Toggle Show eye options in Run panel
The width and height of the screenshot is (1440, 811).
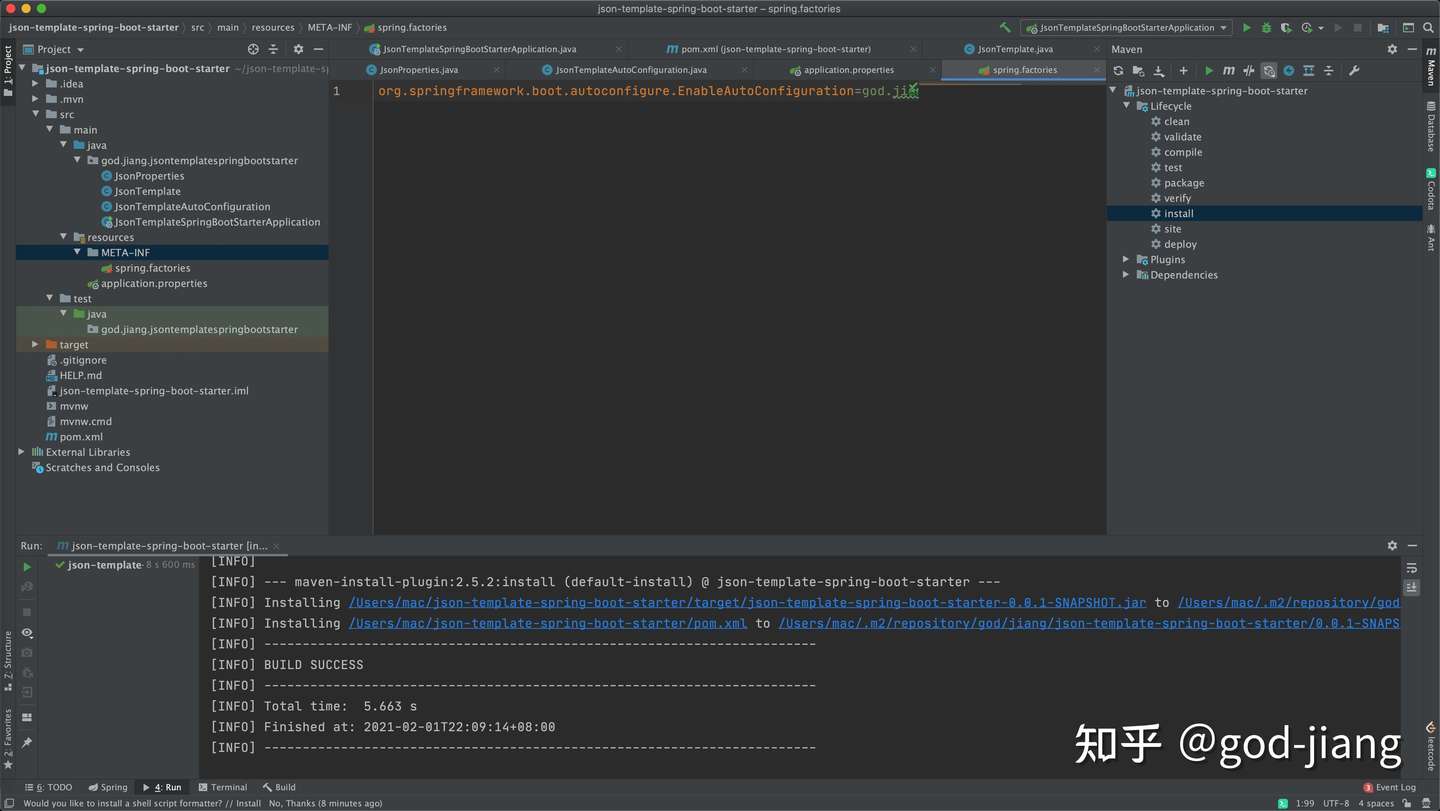(27, 633)
